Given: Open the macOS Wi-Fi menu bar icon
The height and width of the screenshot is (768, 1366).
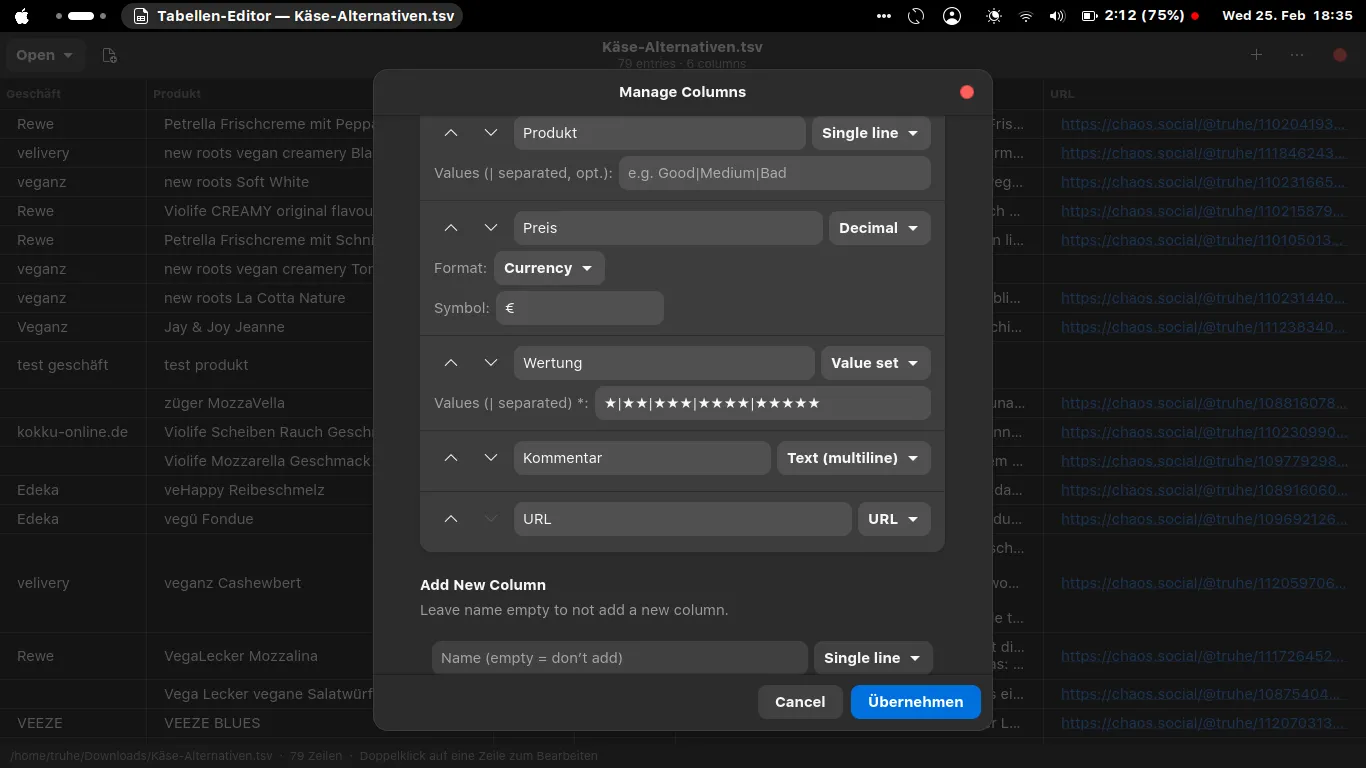Looking at the screenshot, I should coord(1025,16).
